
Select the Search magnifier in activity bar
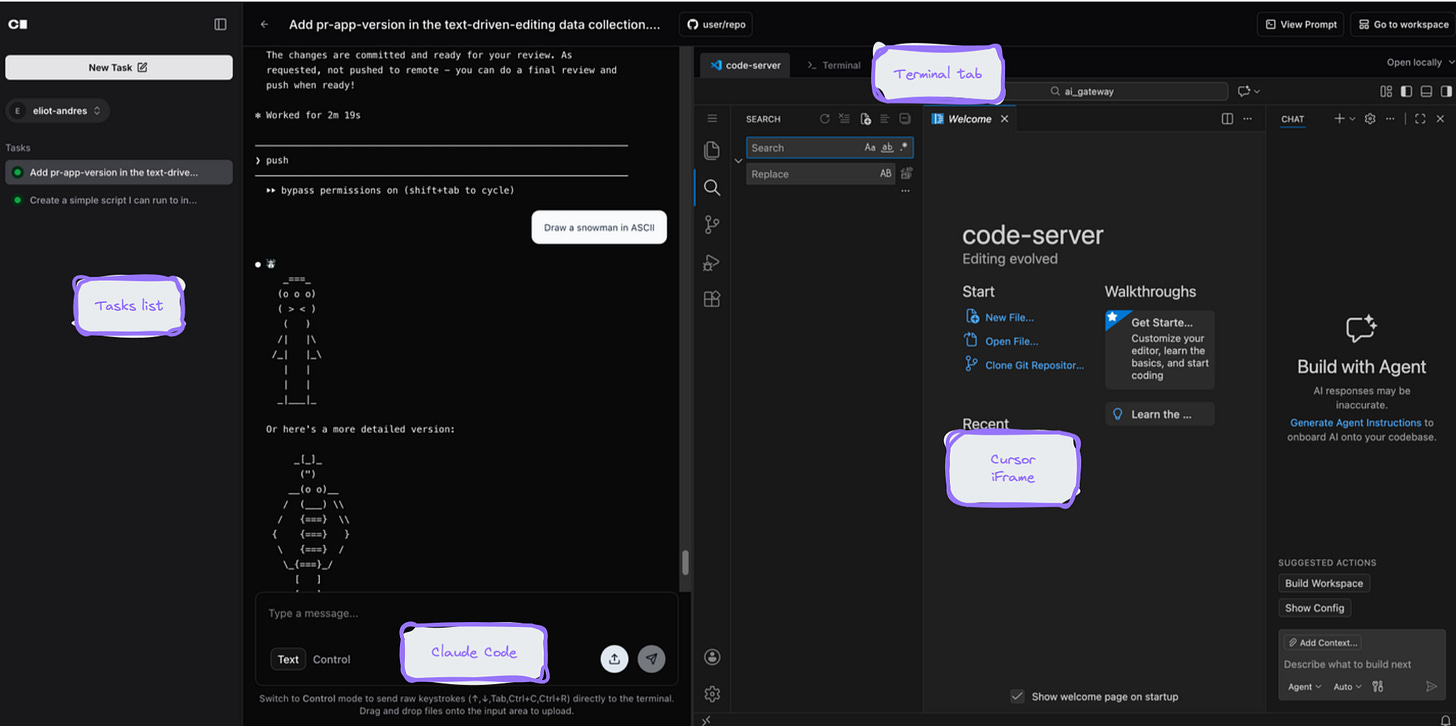pyautogui.click(x=712, y=187)
